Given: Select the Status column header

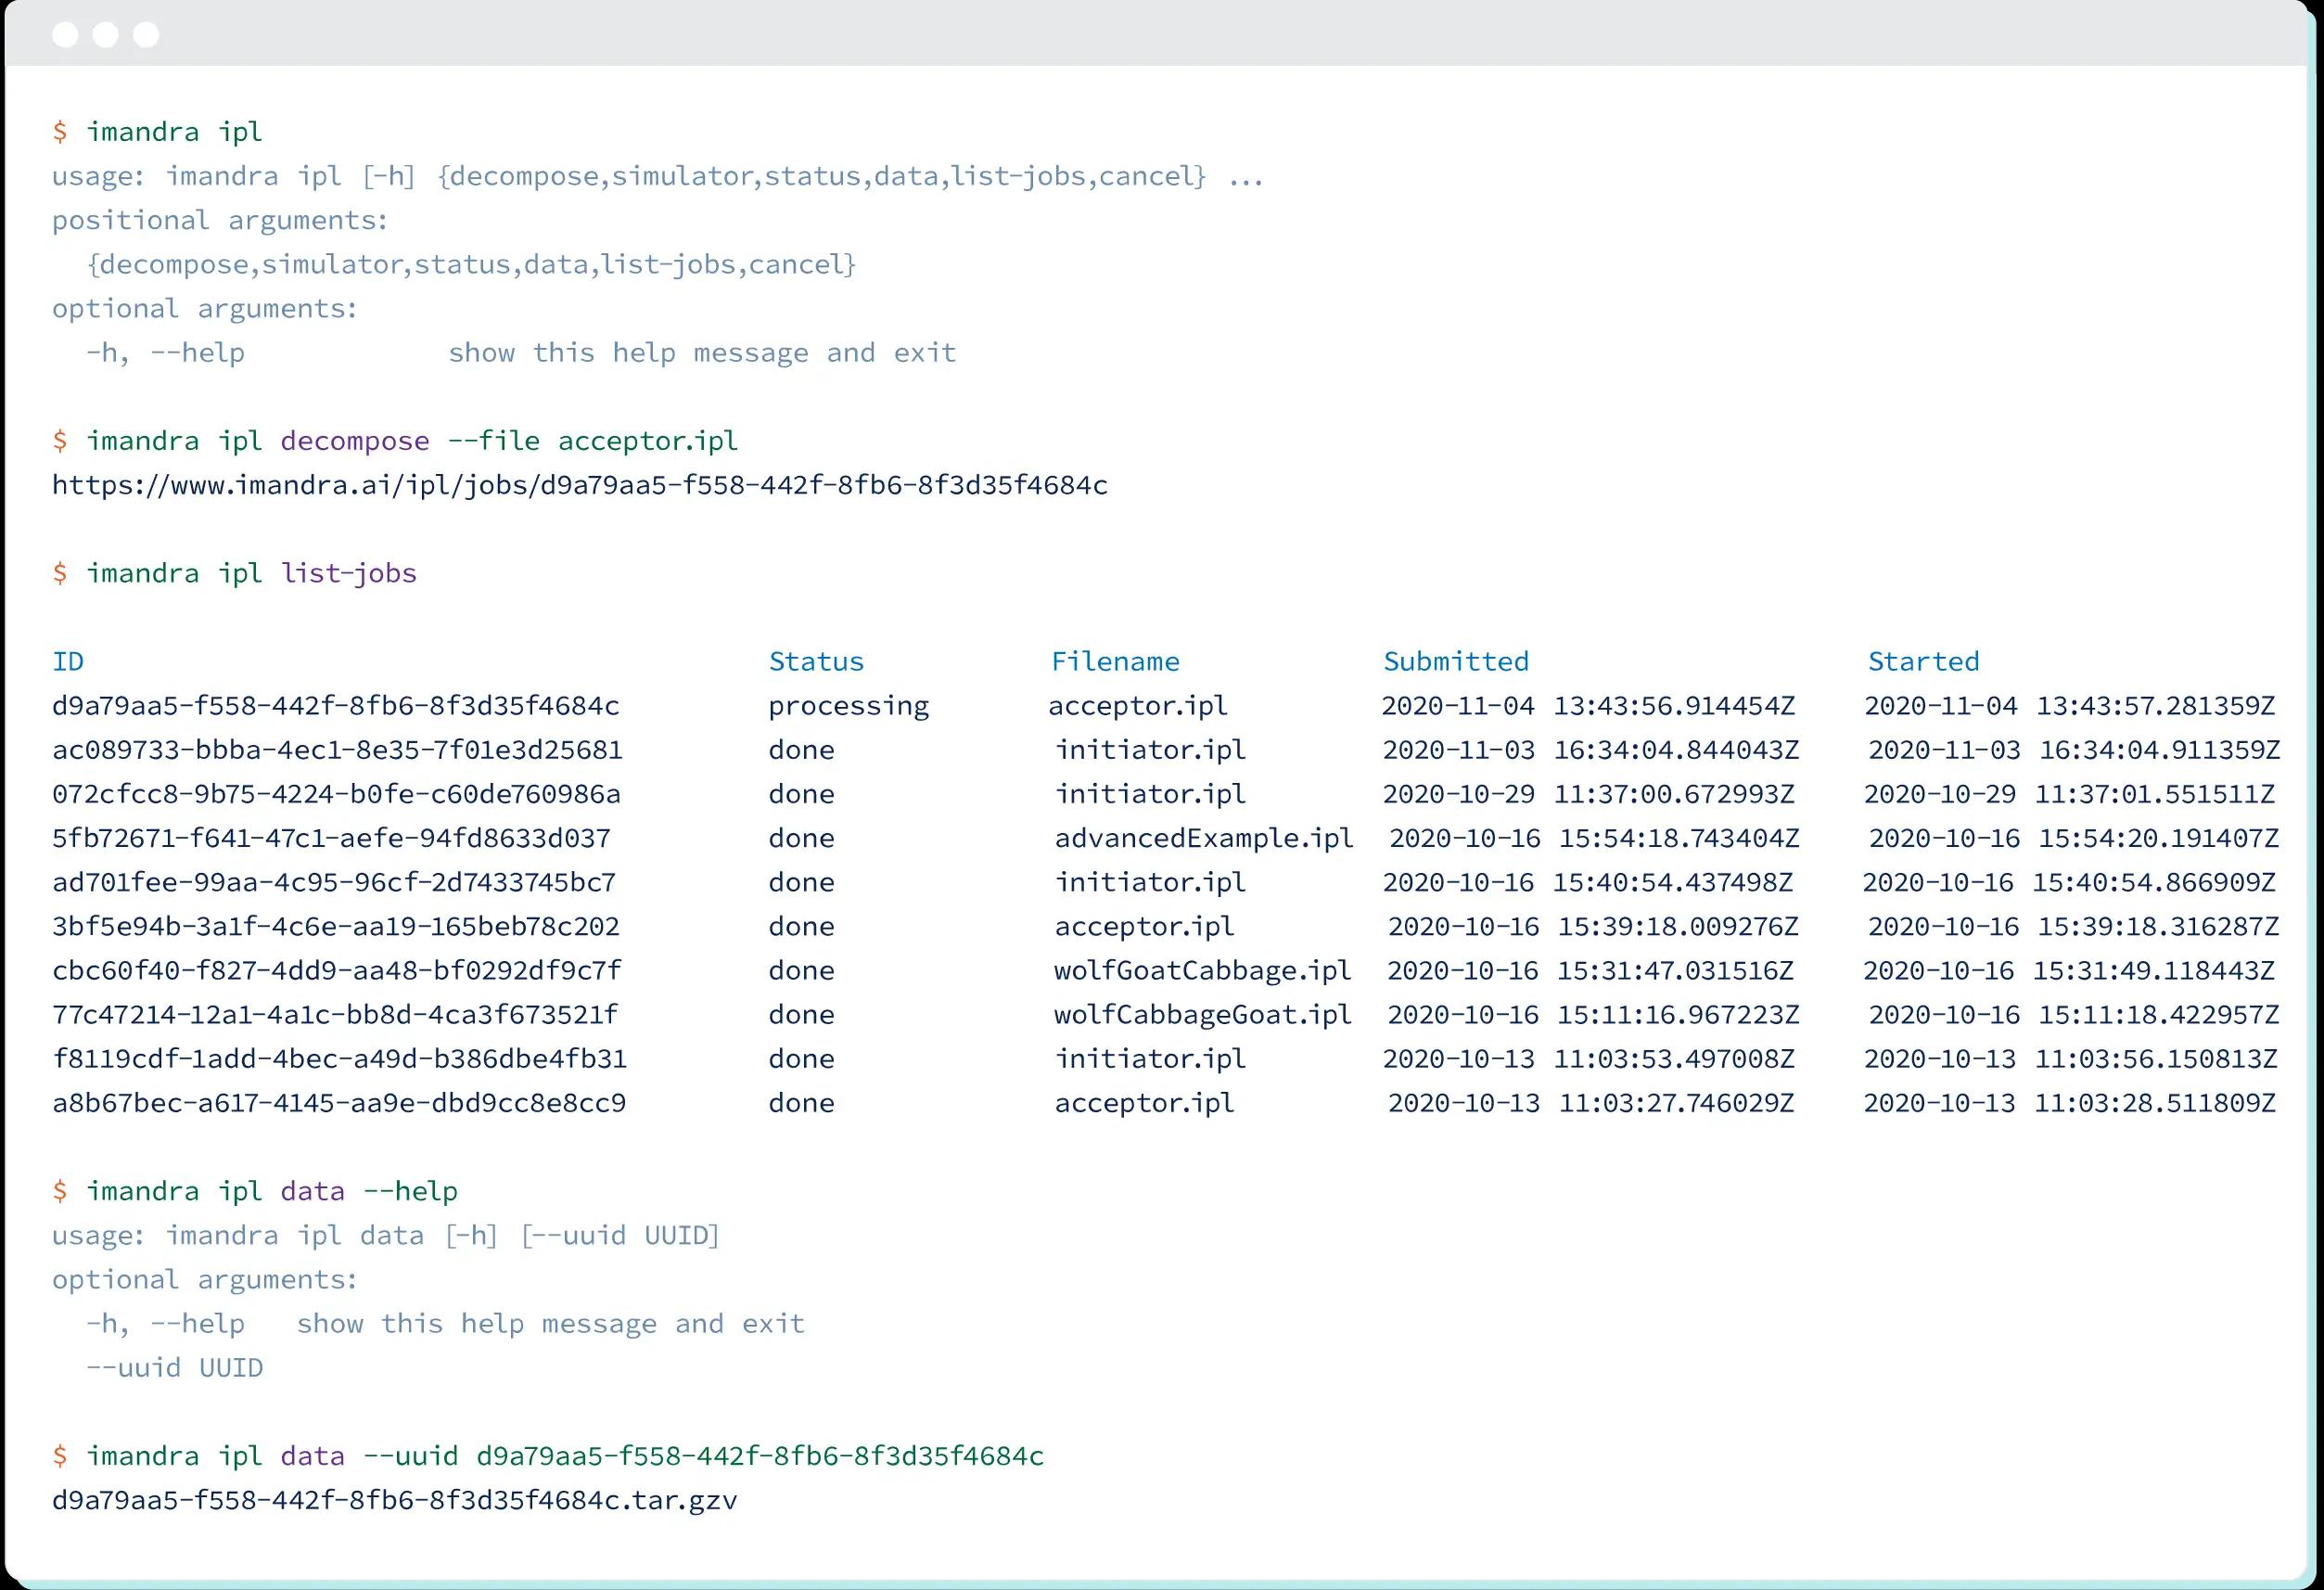Looking at the screenshot, I should point(816,660).
